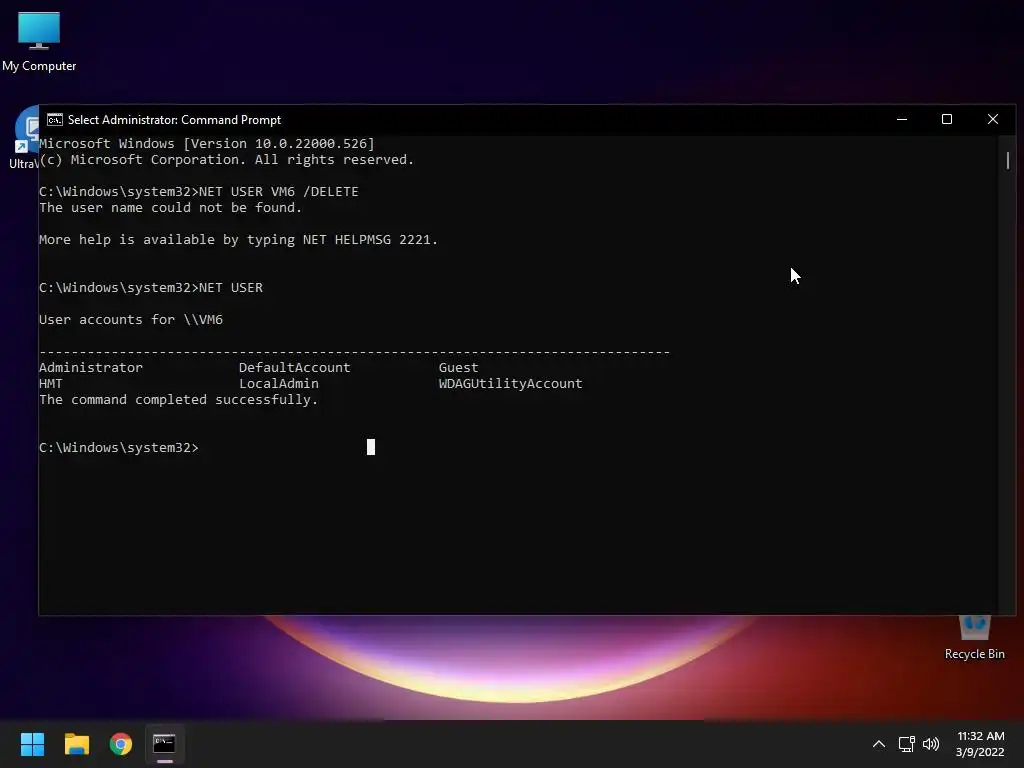Viewport: 1024px width, 768px height.
Task: Click 'The command completed successfully.' line
Action: coord(178,400)
